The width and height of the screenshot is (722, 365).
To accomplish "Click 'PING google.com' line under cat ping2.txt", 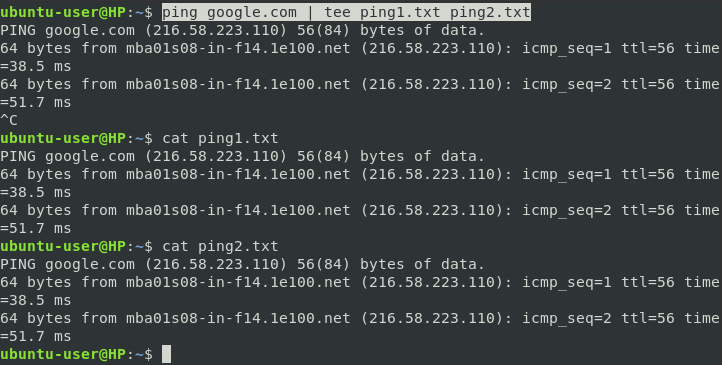I will 243,264.
